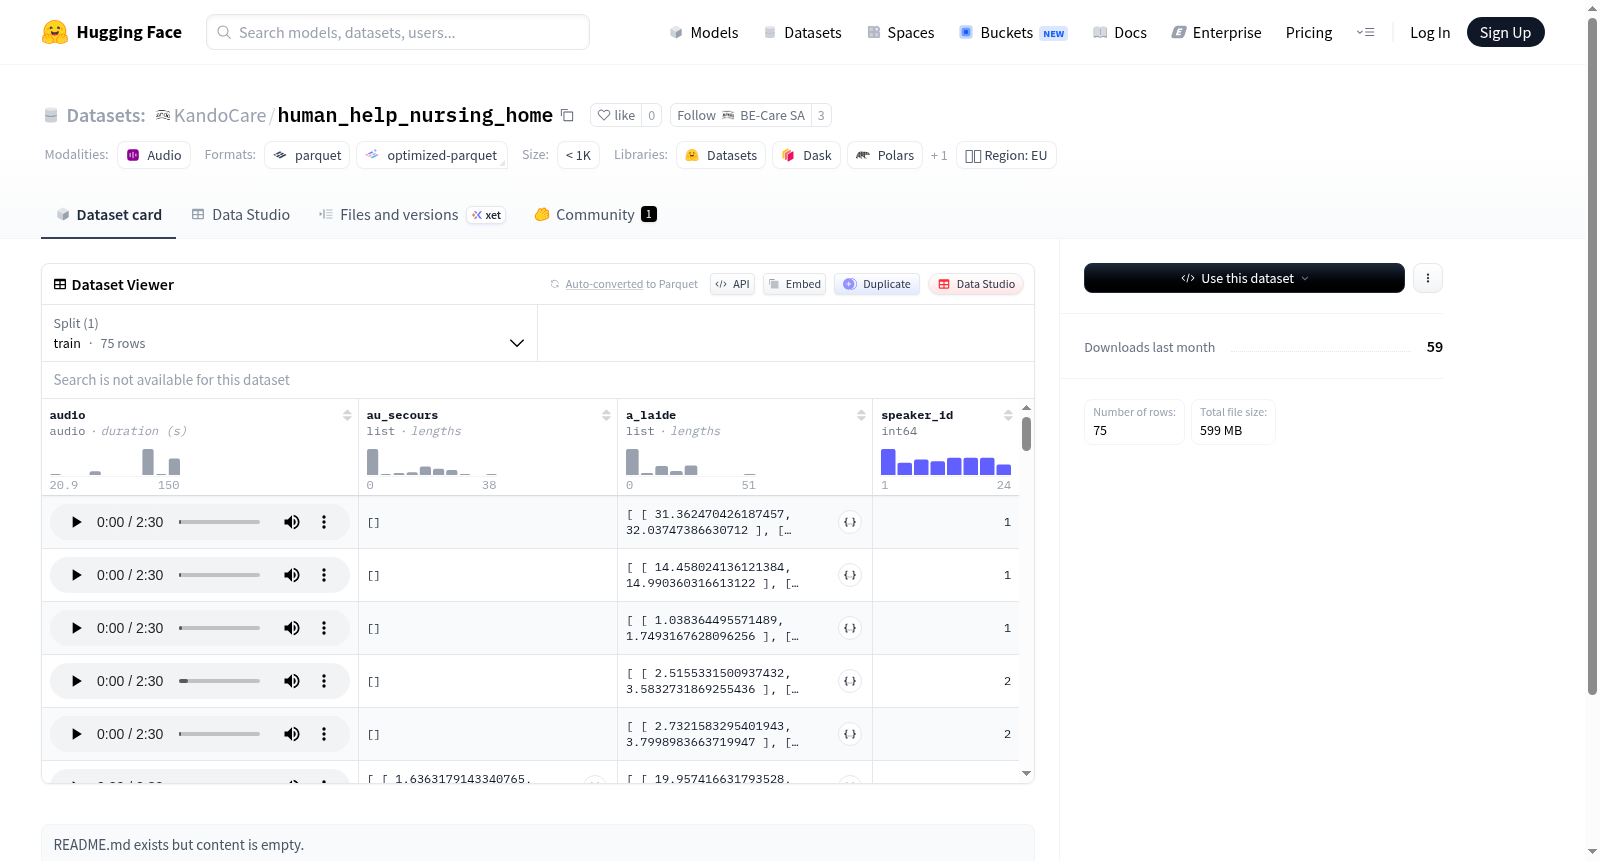This screenshot has width=1600, height=861.
Task: Play the audio in the row with value 1.0383
Action: pos(76,628)
